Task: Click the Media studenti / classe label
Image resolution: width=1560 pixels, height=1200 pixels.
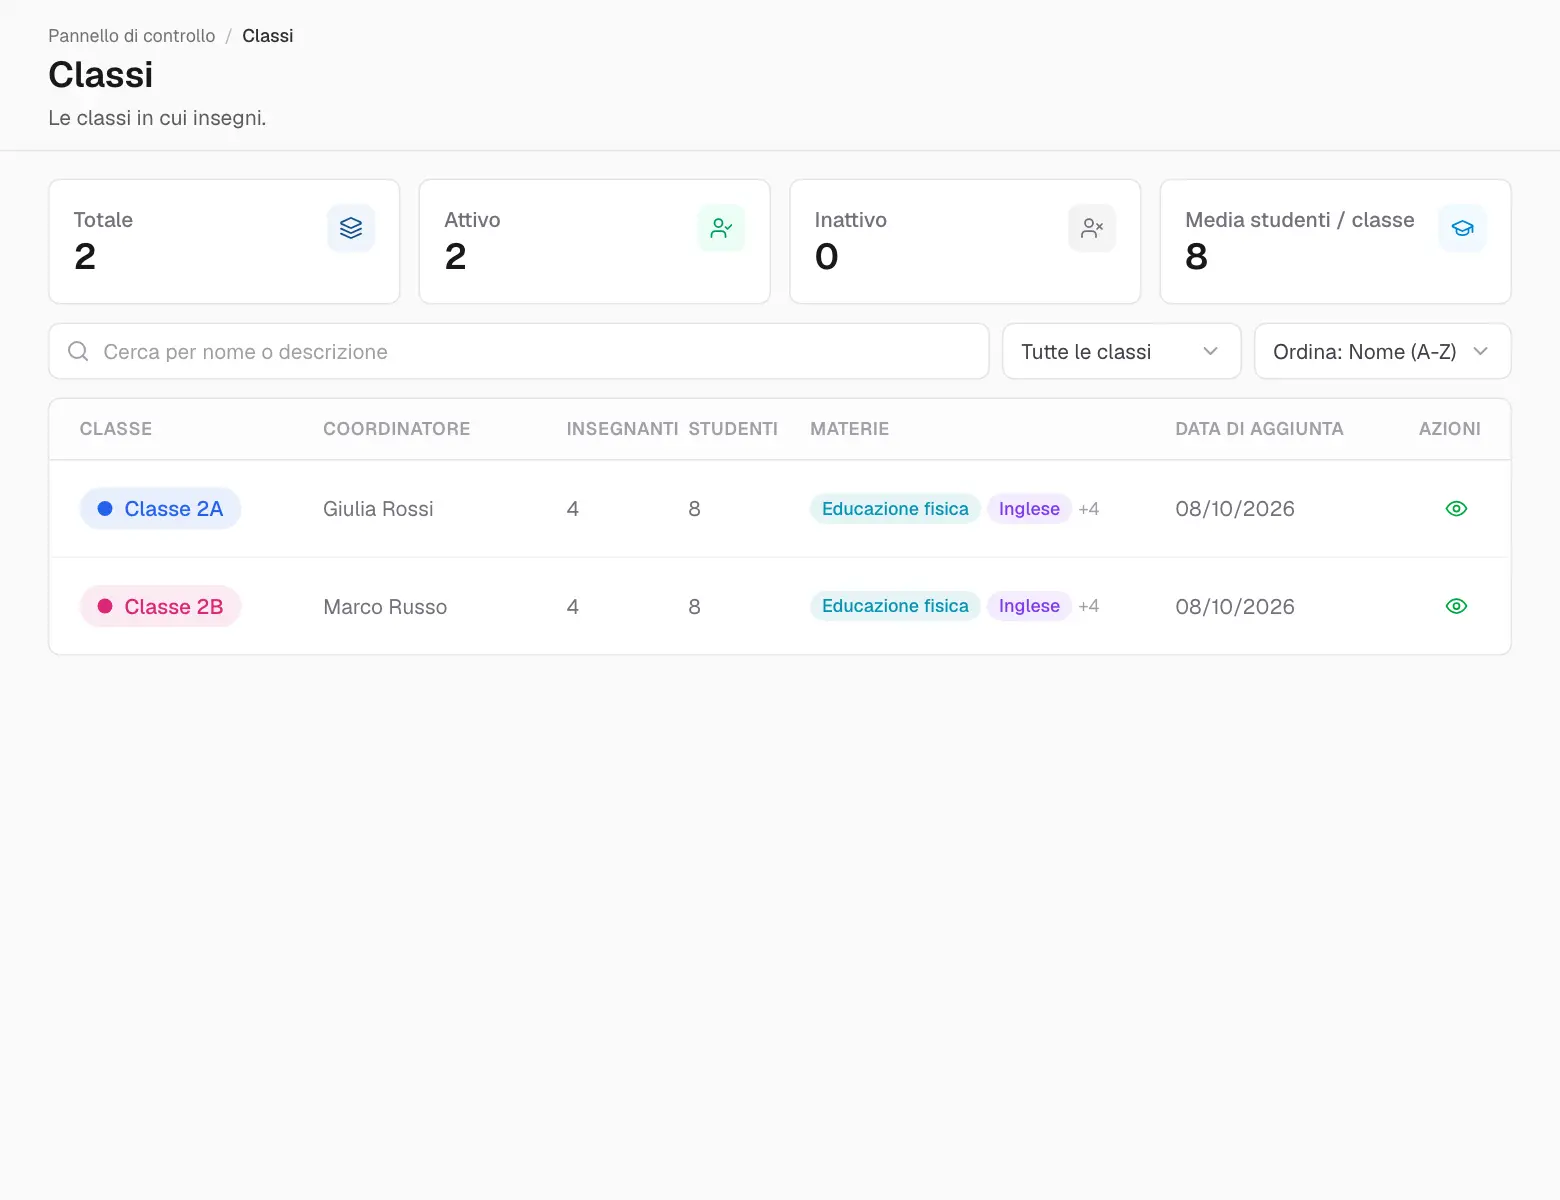Action: (1299, 220)
